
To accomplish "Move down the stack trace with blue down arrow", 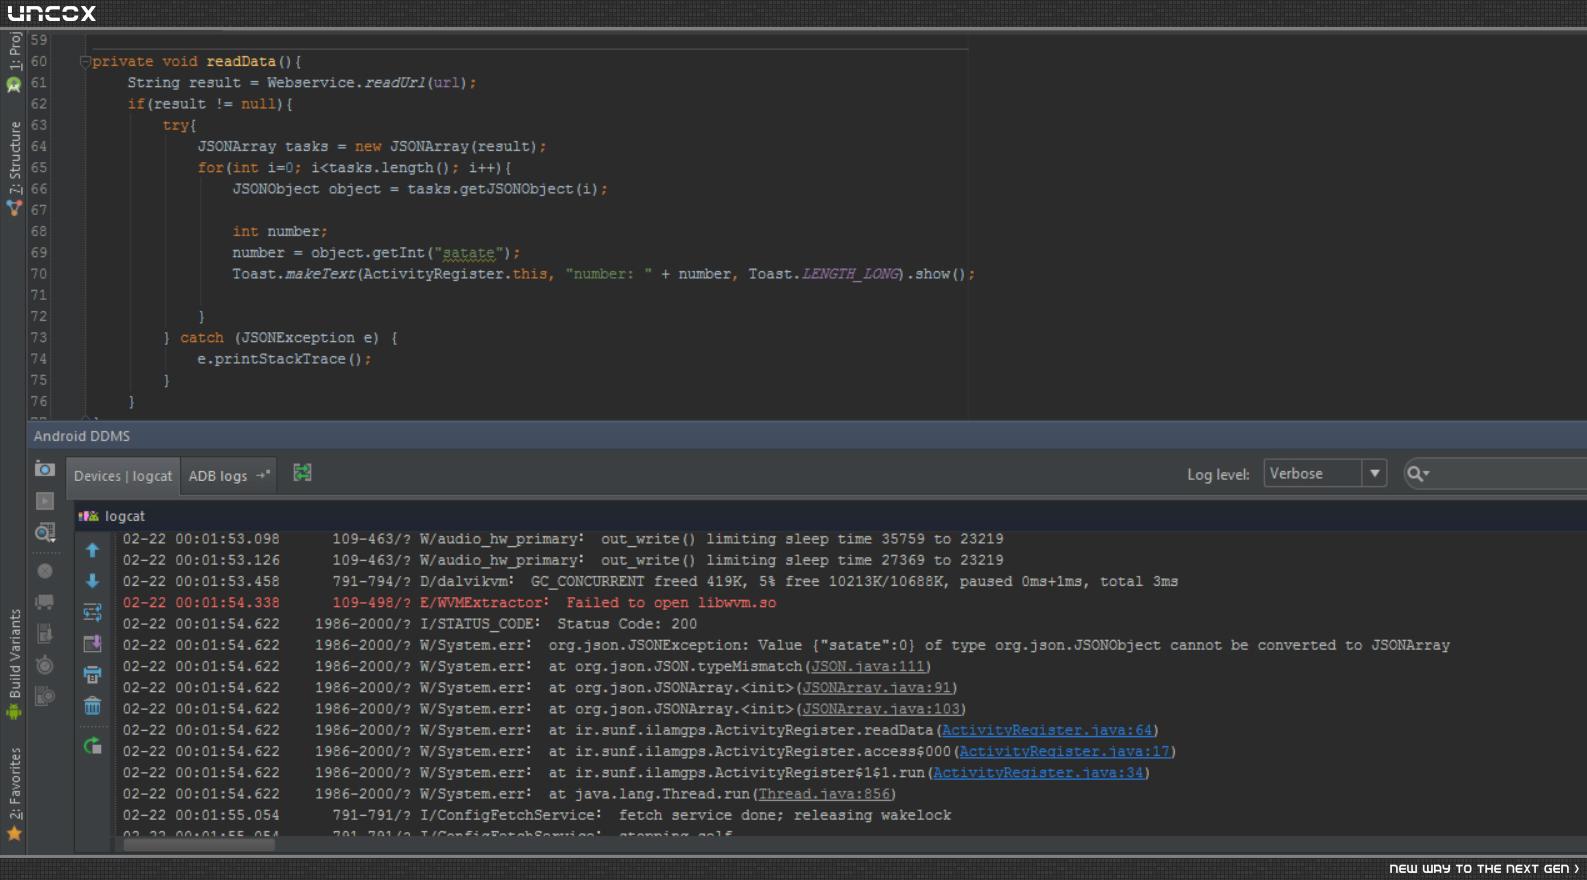I will tap(92, 581).
